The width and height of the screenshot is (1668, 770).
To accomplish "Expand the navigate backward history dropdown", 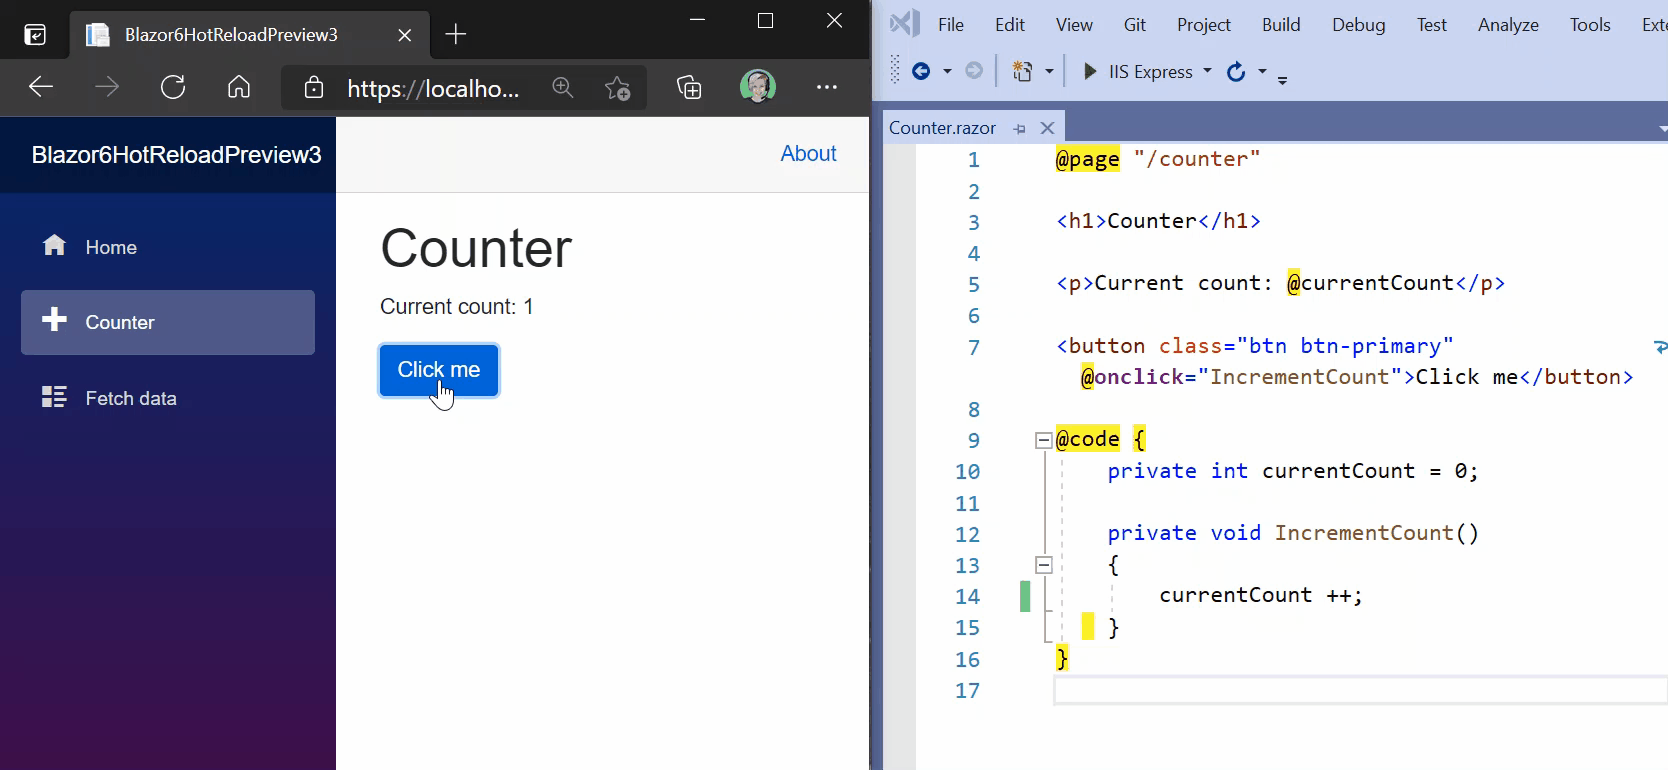I will point(947,72).
